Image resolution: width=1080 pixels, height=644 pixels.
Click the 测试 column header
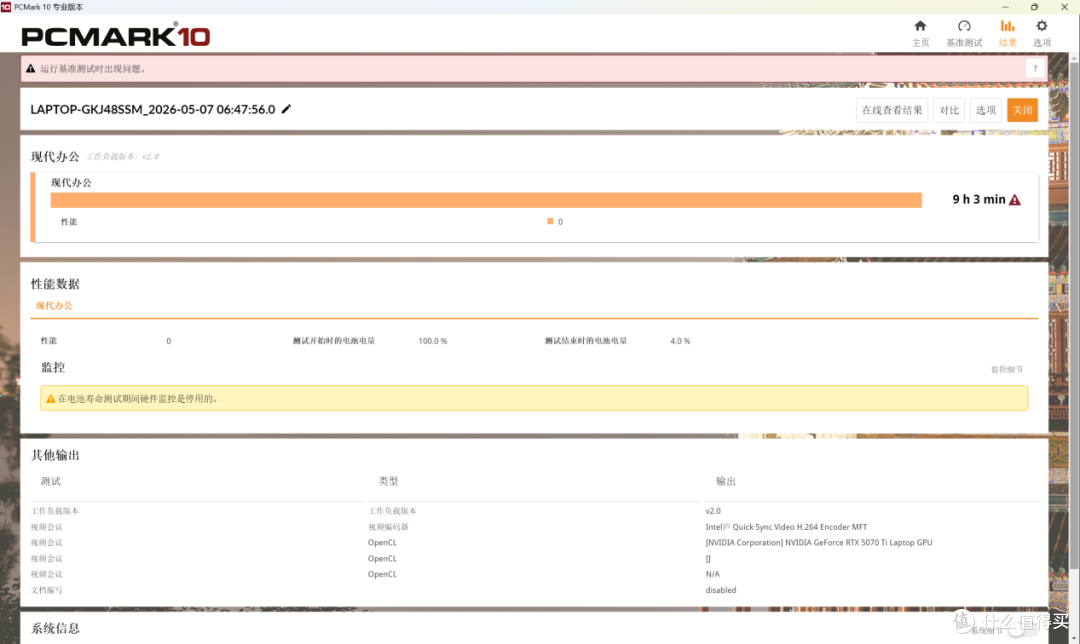click(50, 481)
